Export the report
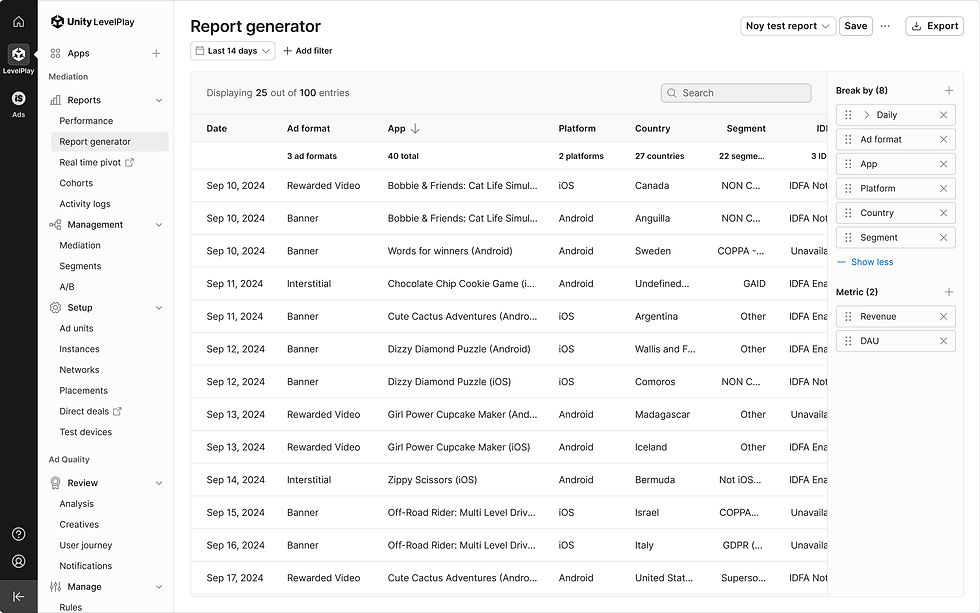The height and width of the screenshot is (613, 980). tap(934, 26)
